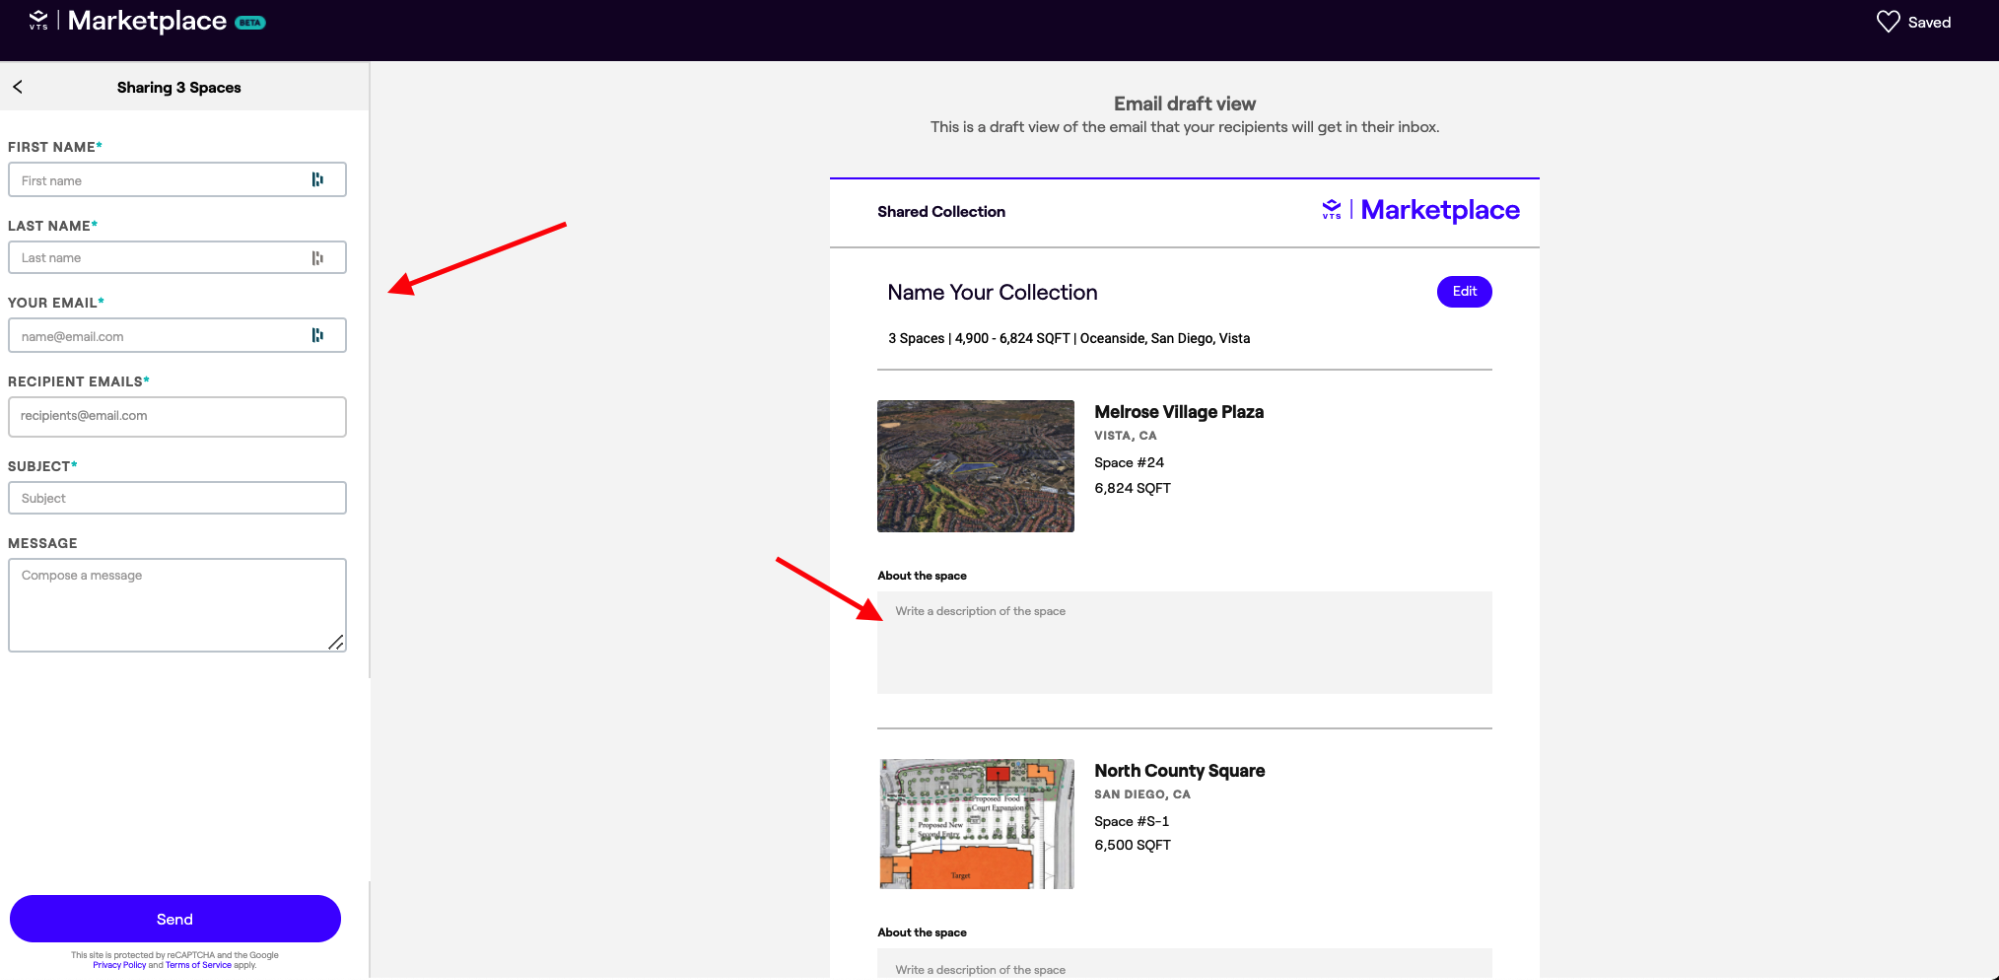Go back using the left arrow

click(18, 87)
